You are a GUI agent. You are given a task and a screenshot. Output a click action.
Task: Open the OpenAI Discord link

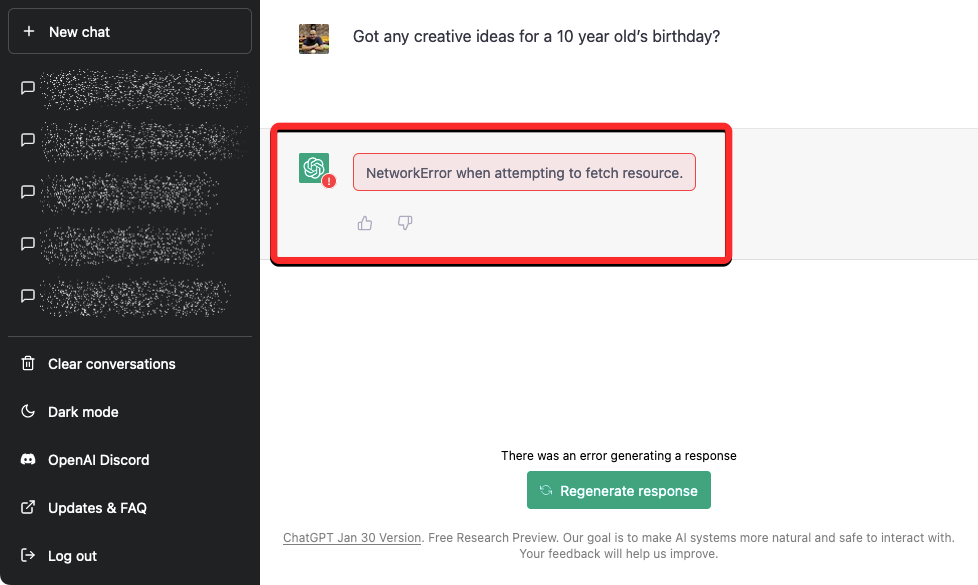(x=98, y=460)
